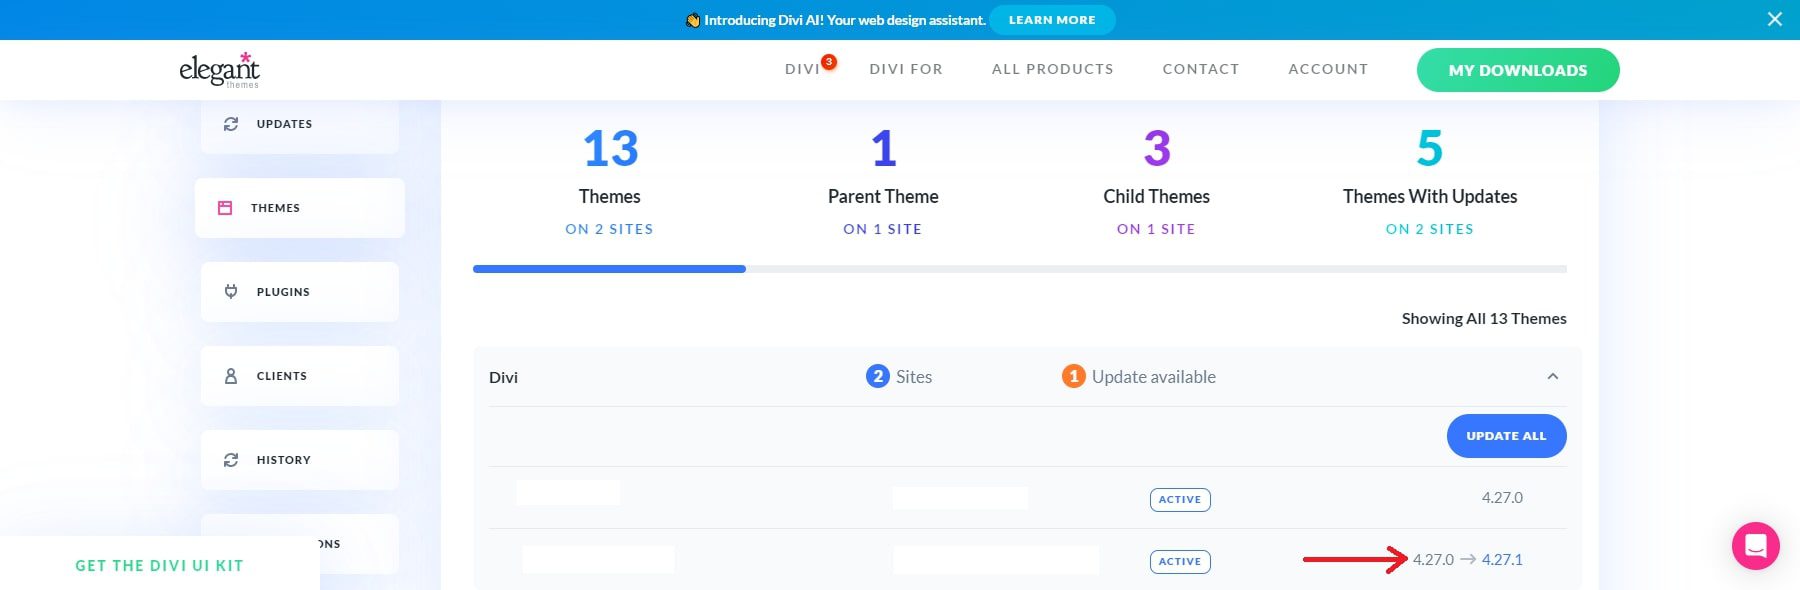Click the Divi theme name
Screen dimensions: 1800x590
pyautogui.click(x=503, y=378)
